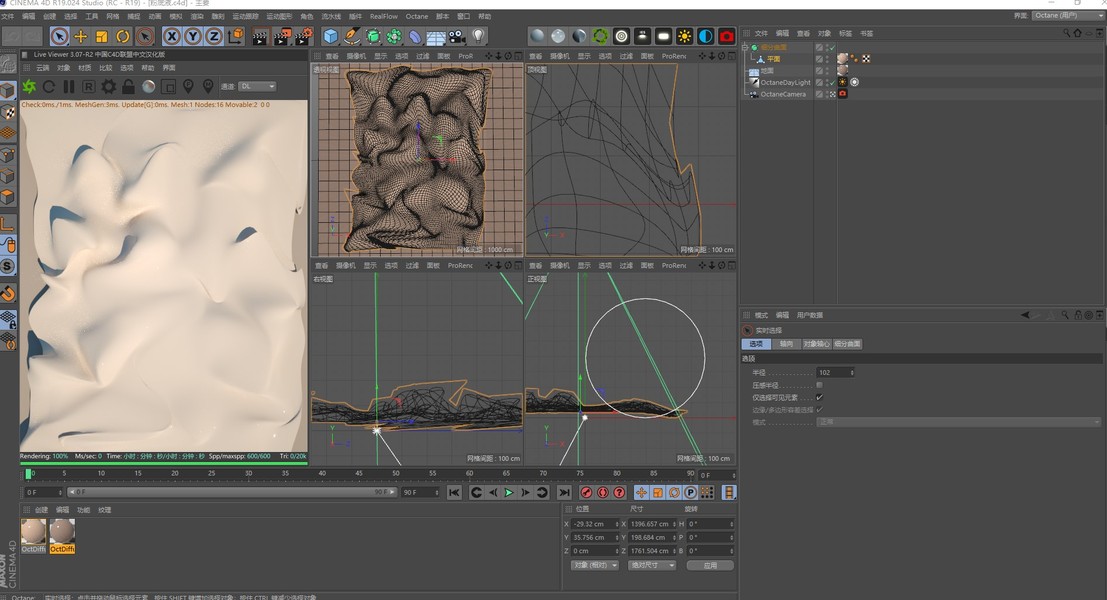
Task: Collapse the 细分曲面 object tree node
Action: 746,47
